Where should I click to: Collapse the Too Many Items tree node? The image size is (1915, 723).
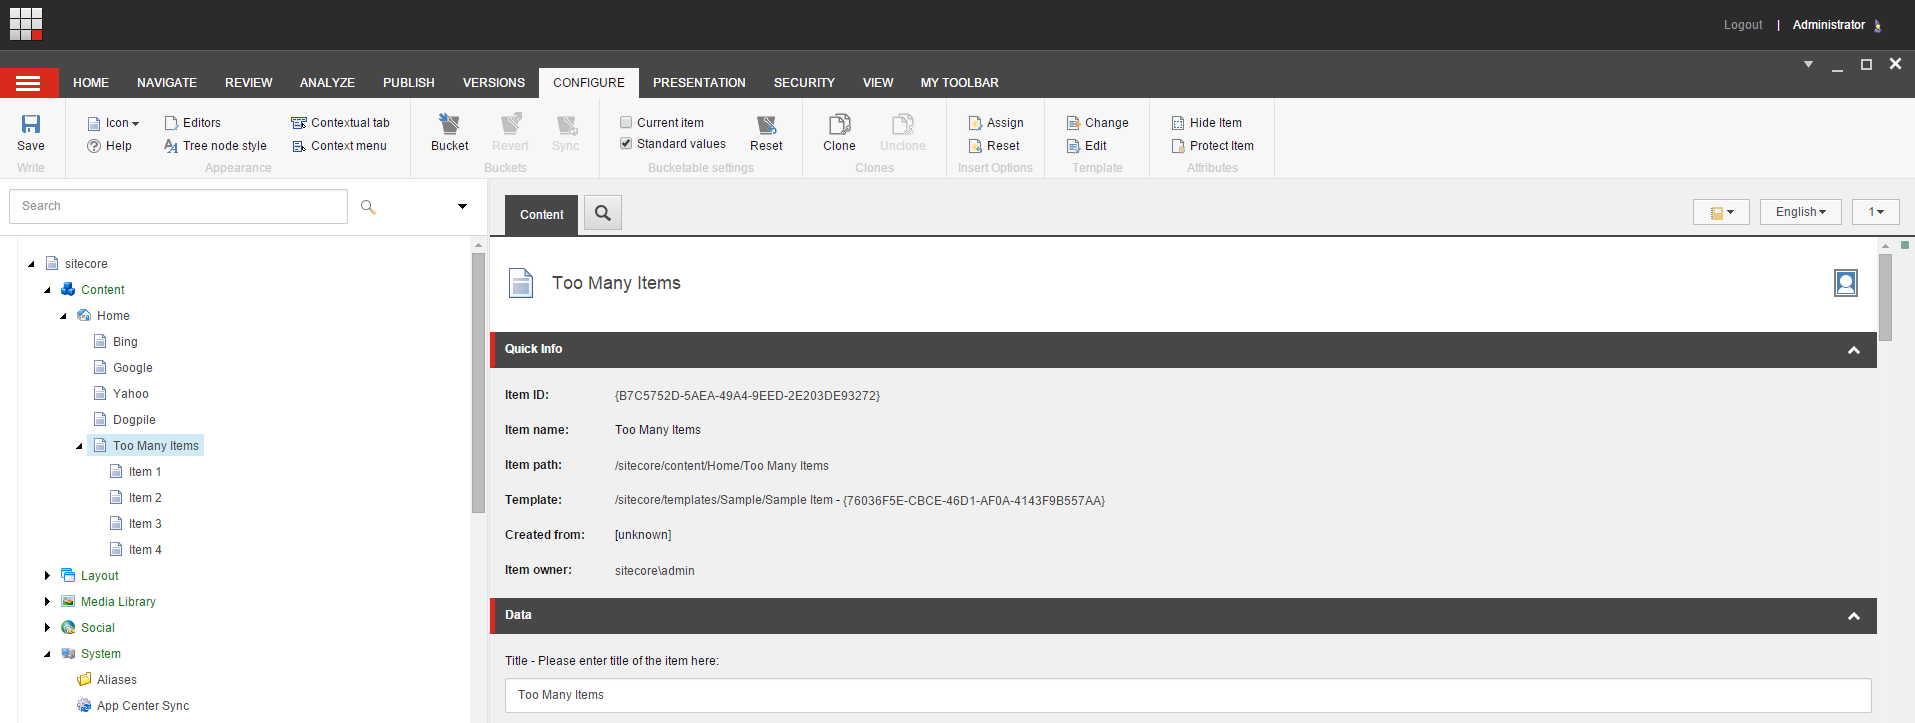[x=79, y=446]
